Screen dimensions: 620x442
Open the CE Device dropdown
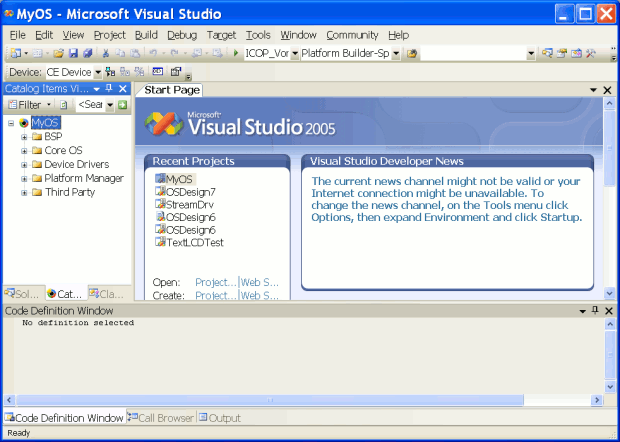pos(98,72)
